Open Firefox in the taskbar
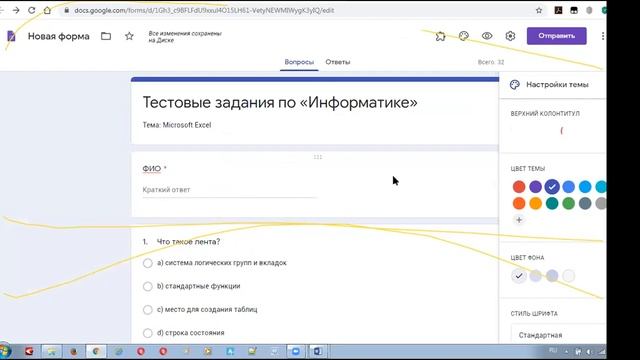Screen dimensions: 640x360 (x=74, y=351)
